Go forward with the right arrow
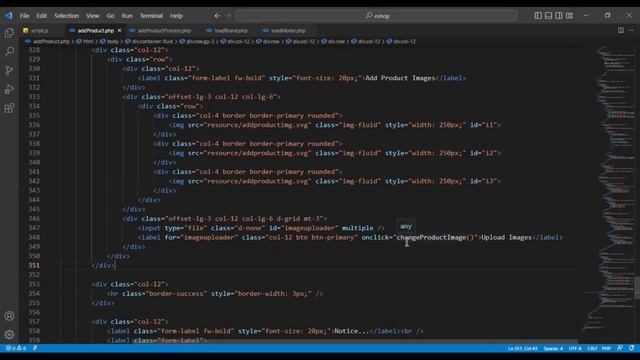Image resolution: width=640 pixels, height=360 pixels. (229, 16)
